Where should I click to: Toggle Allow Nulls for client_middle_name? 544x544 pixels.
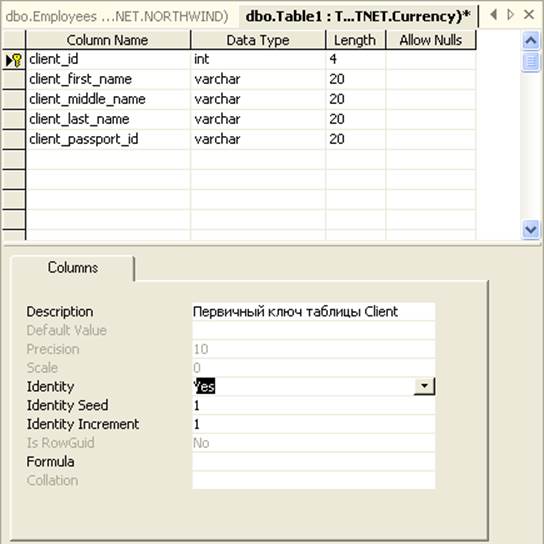pyautogui.click(x=431, y=100)
